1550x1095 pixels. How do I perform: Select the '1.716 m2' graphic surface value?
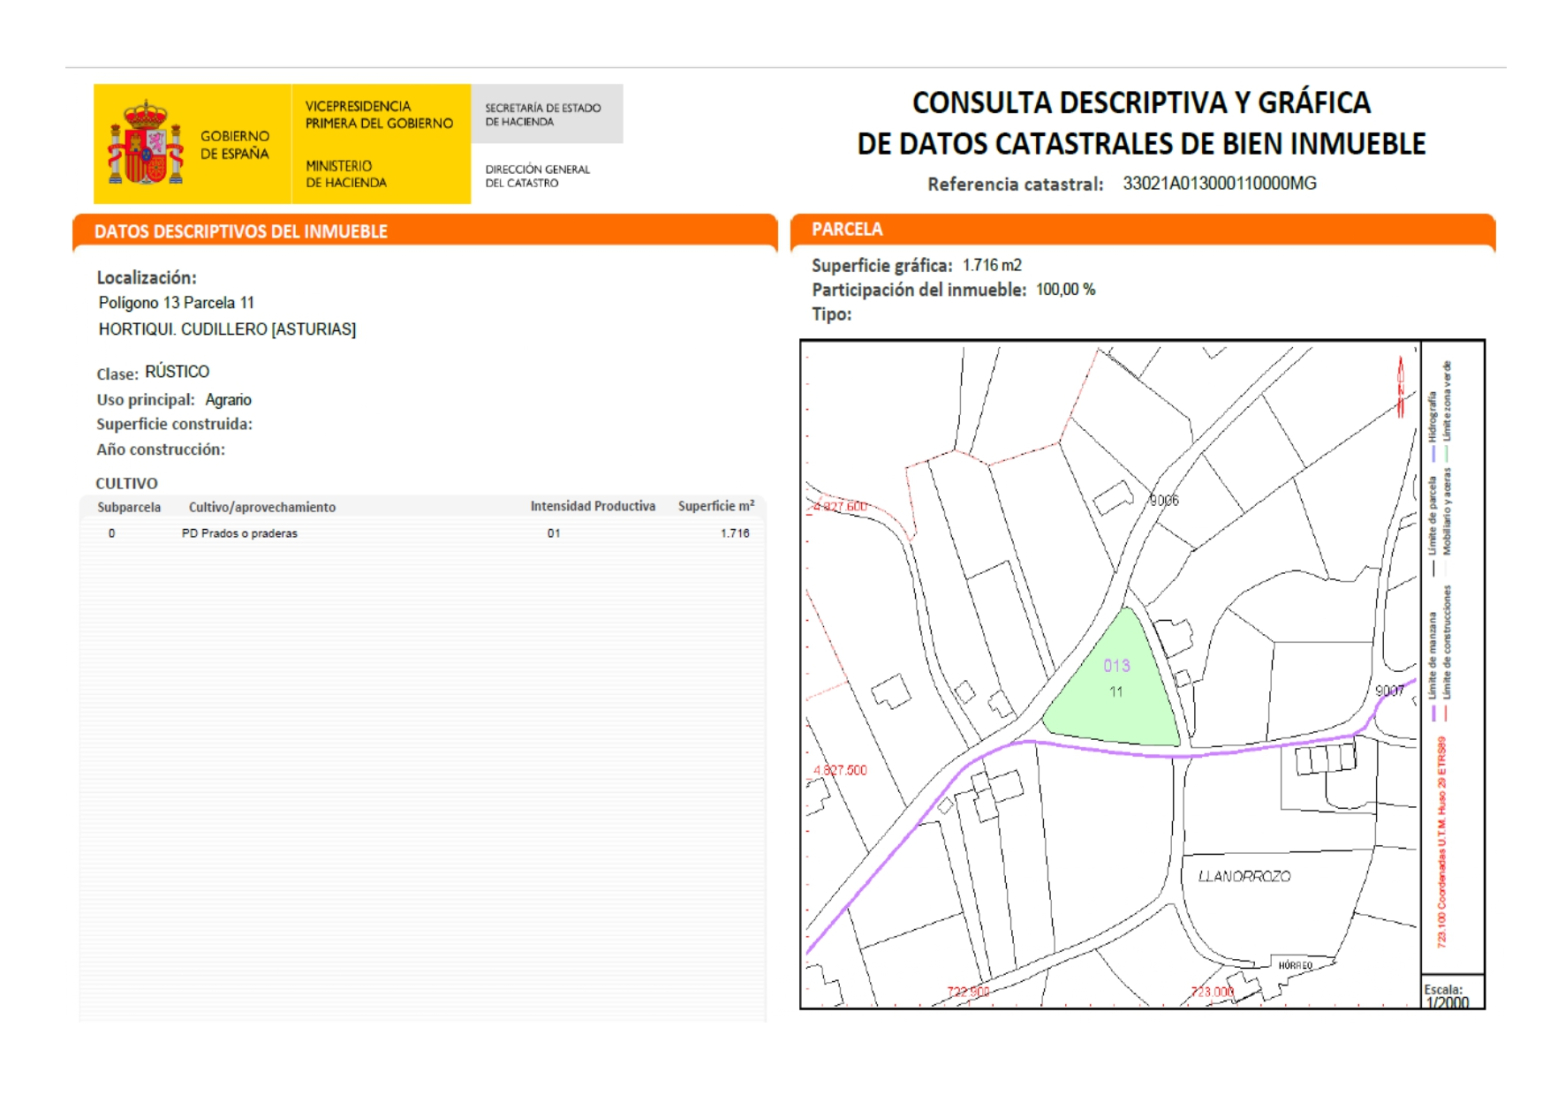click(992, 265)
